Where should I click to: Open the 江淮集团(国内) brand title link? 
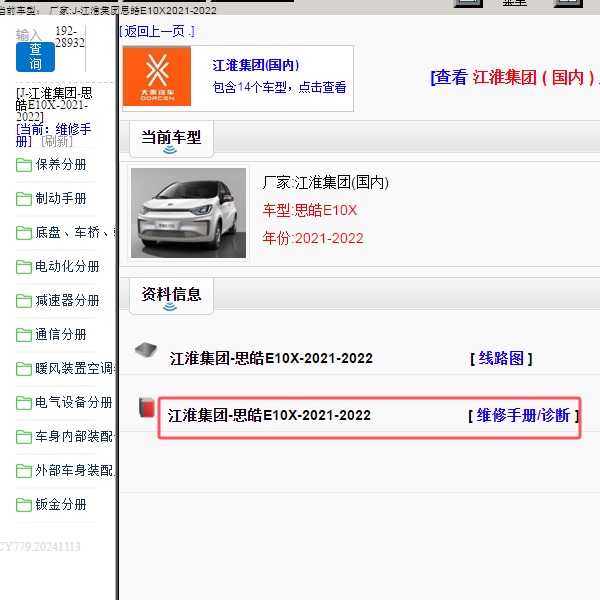tap(256, 65)
